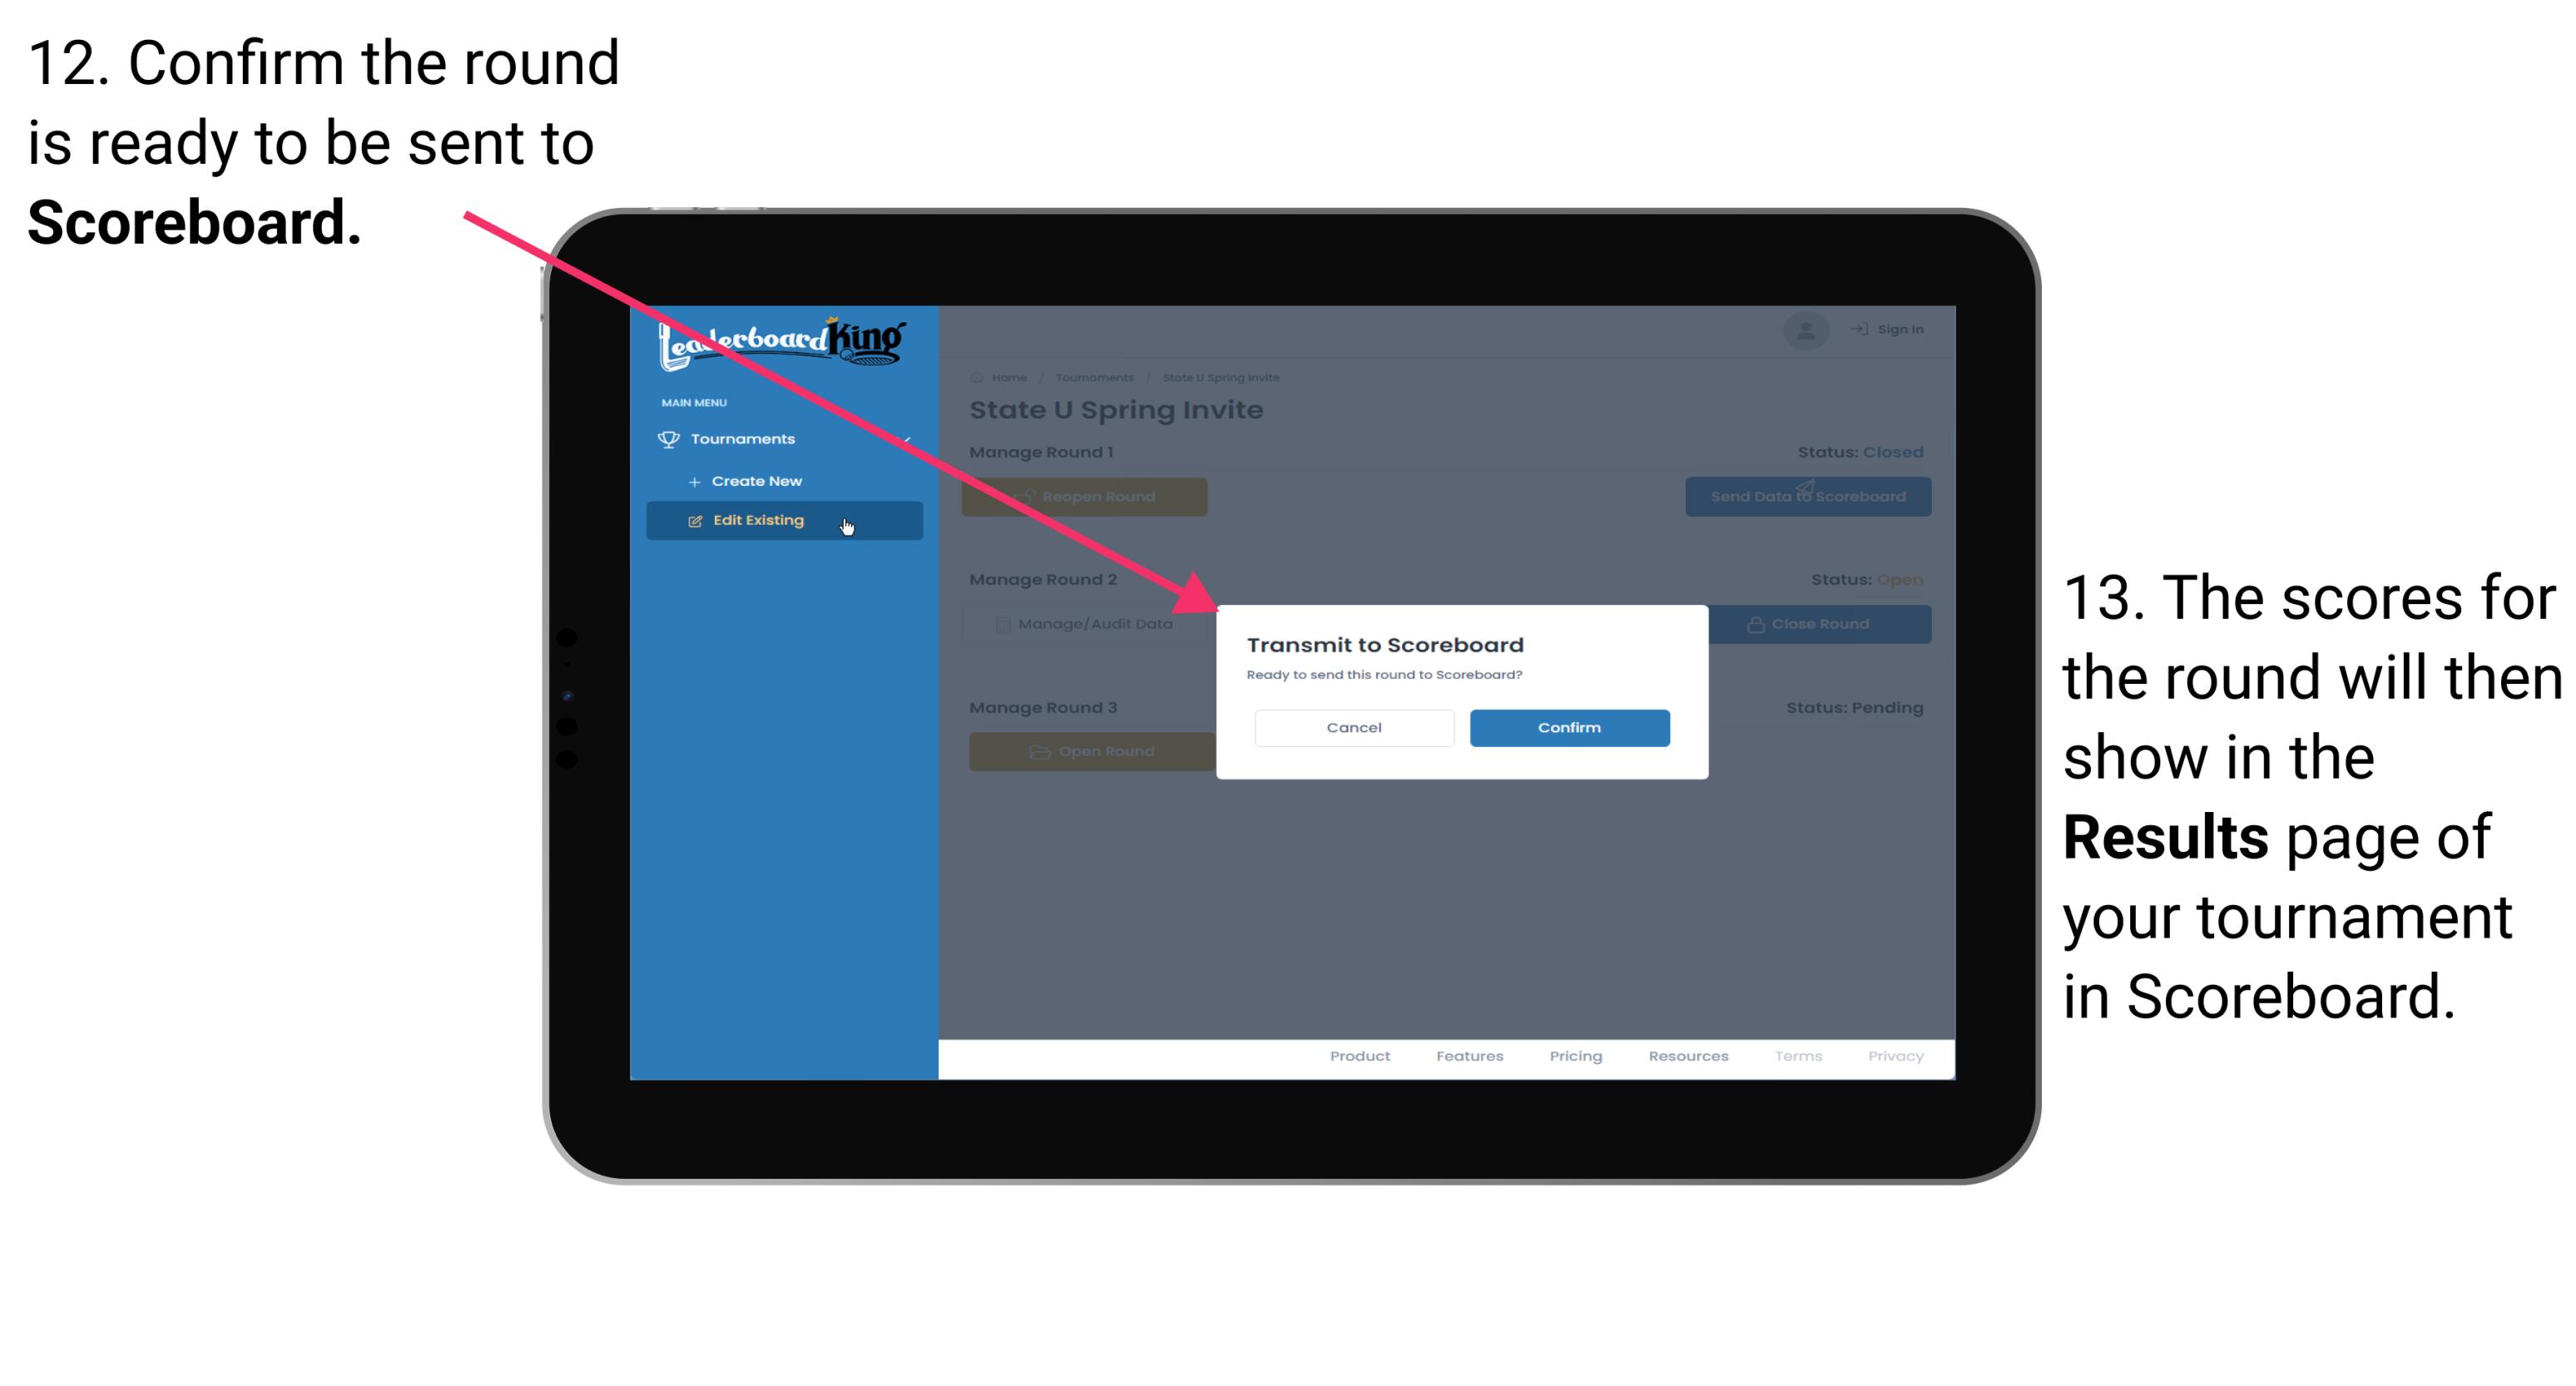
Task: Click Cancel on the Transmit dialog
Action: pos(1352,725)
